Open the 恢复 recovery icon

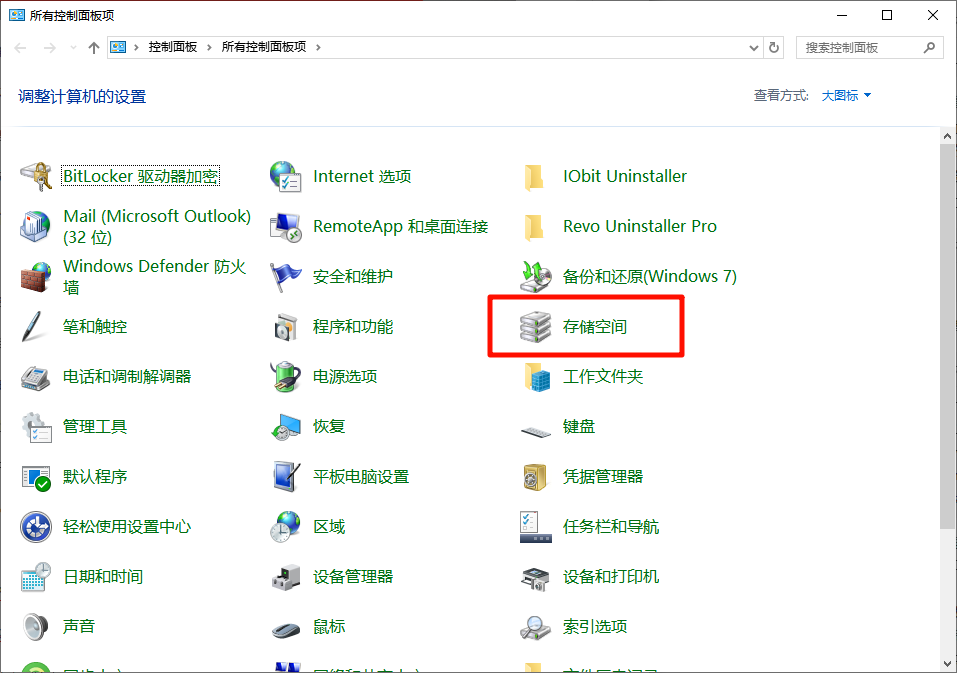(x=286, y=426)
